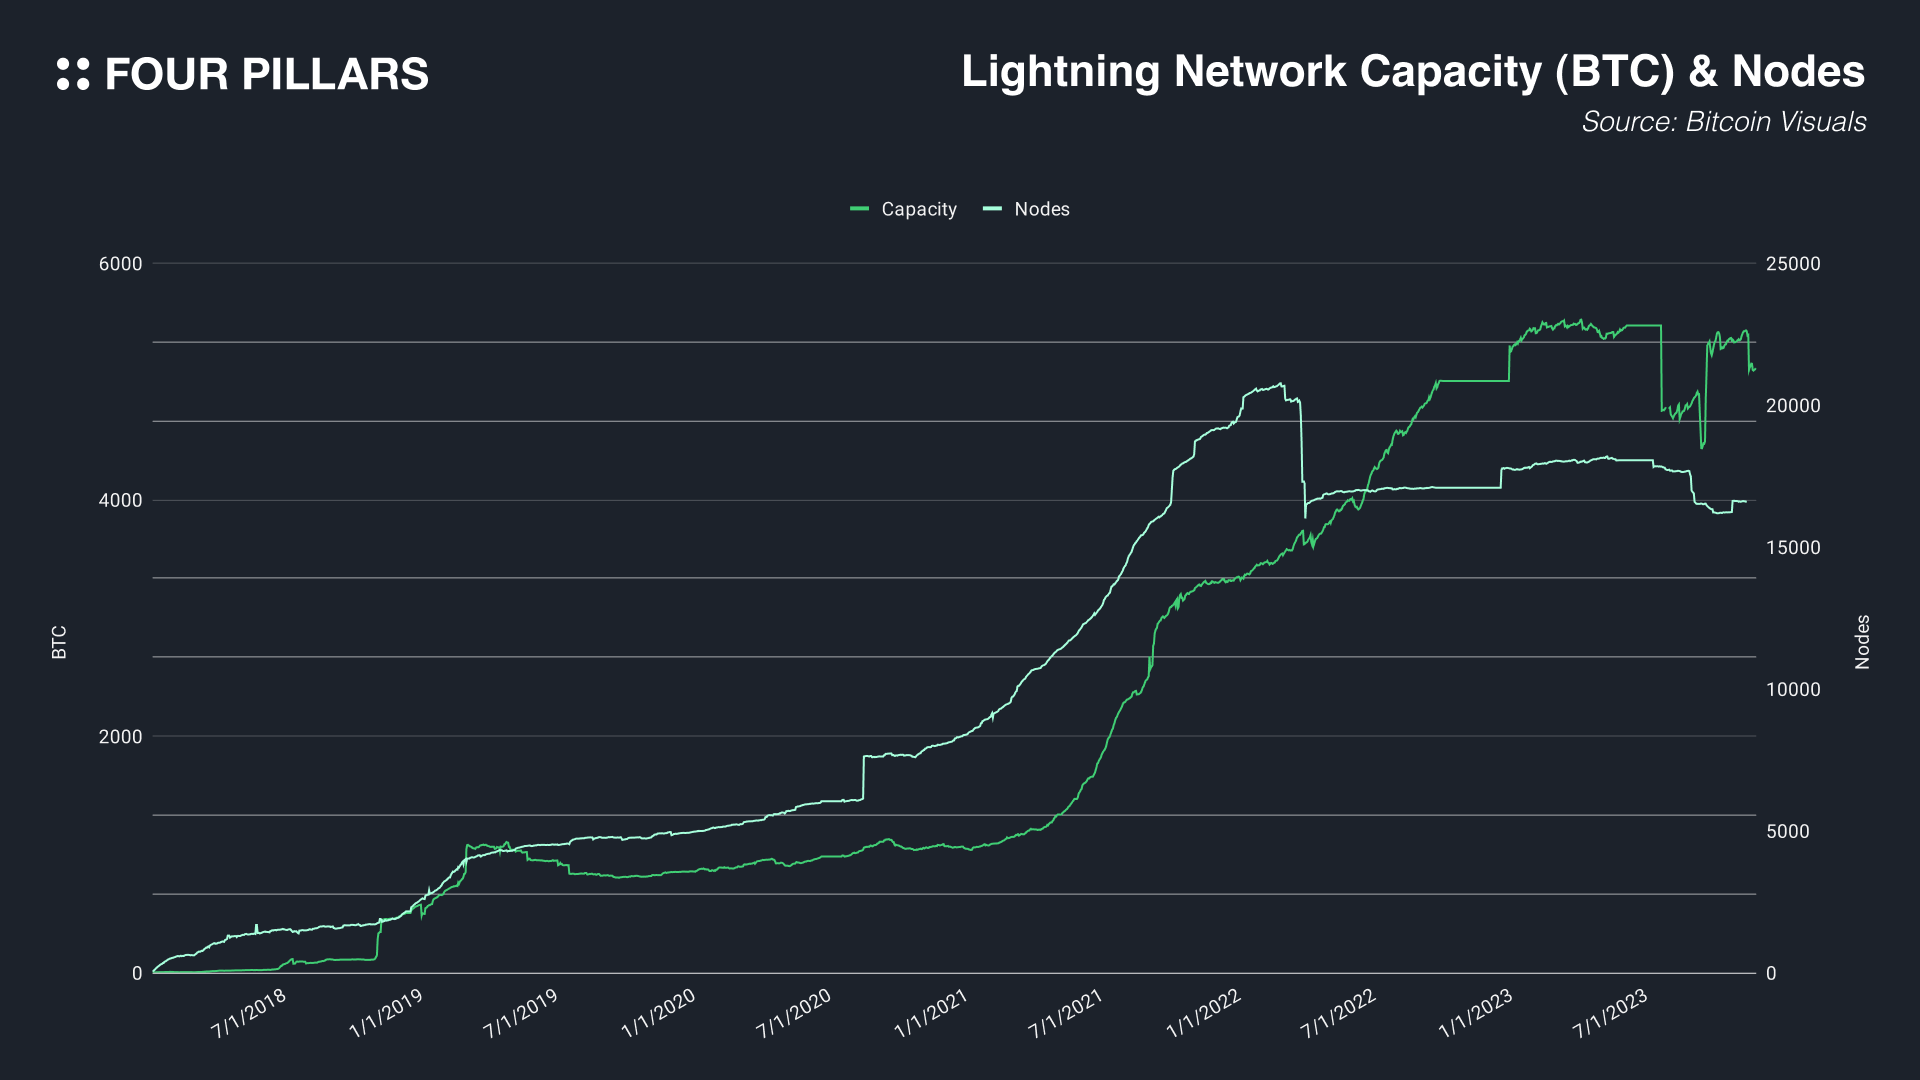Click the 6000 BTC axis tick label

pyautogui.click(x=120, y=264)
